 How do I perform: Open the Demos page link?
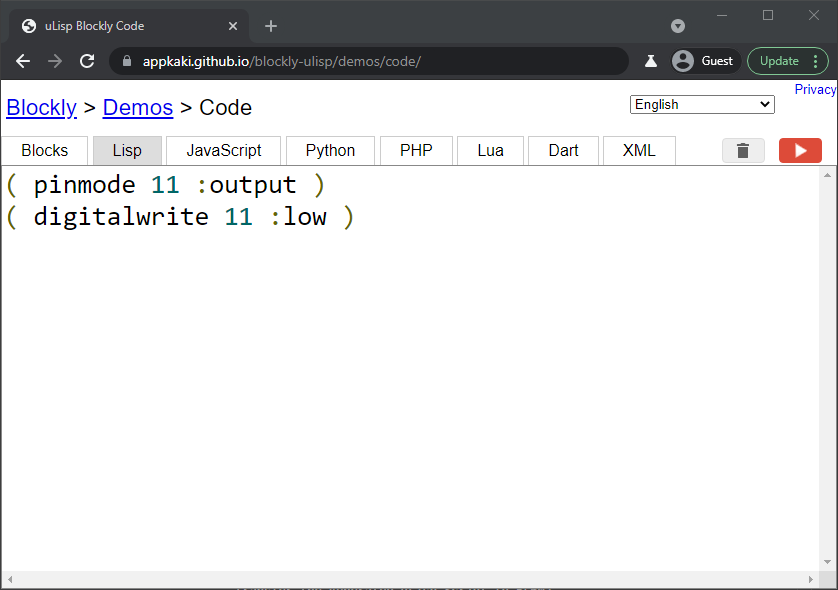point(137,107)
